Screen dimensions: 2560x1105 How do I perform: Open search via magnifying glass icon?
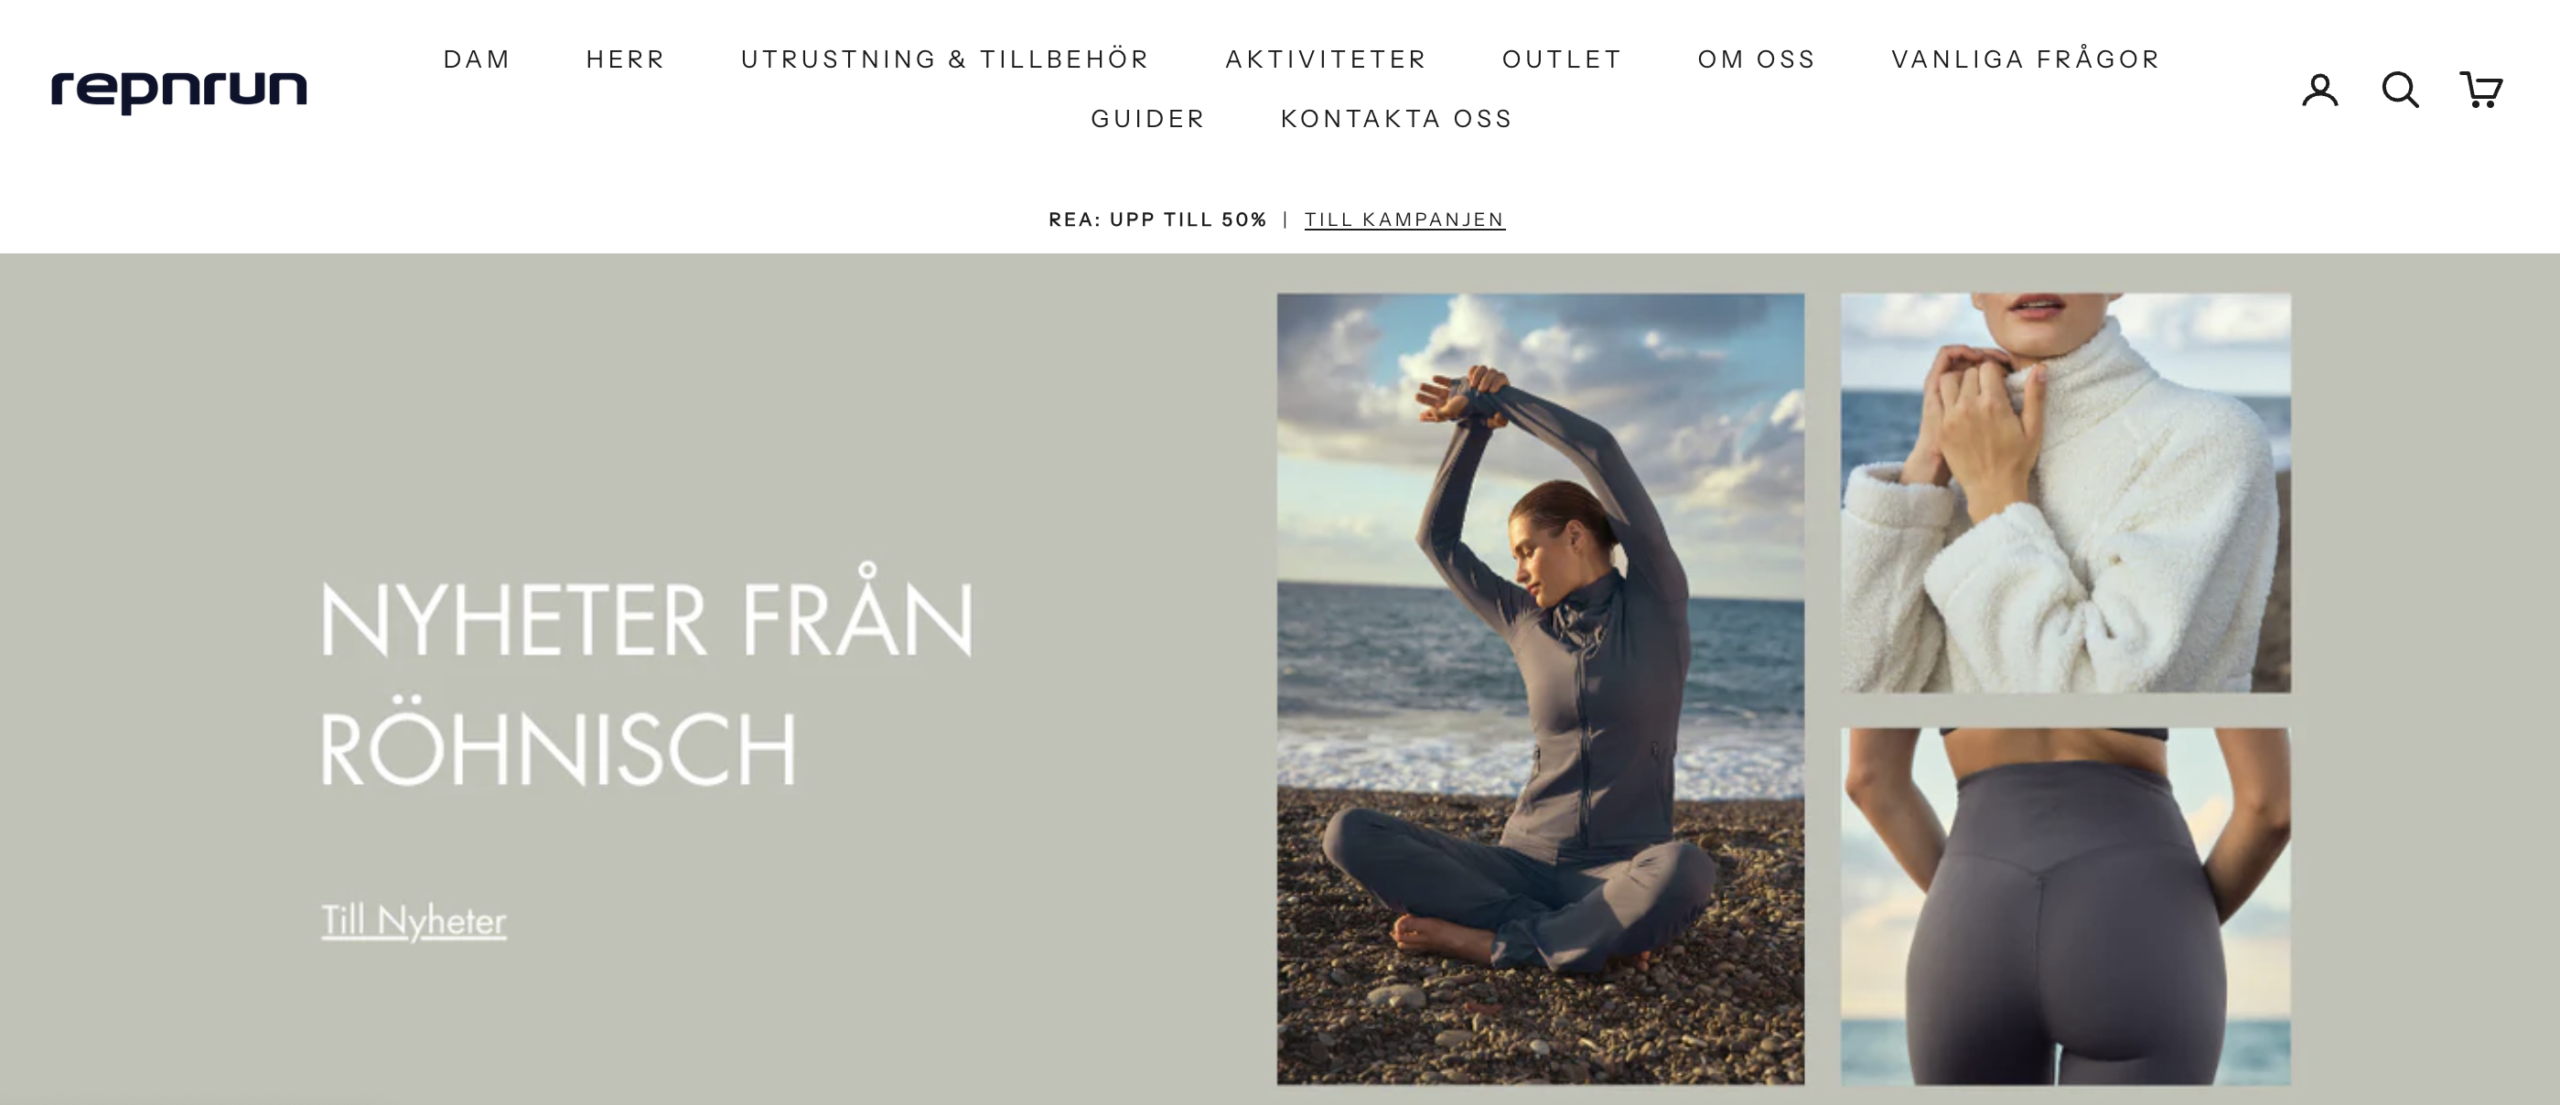coord(2400,89)
